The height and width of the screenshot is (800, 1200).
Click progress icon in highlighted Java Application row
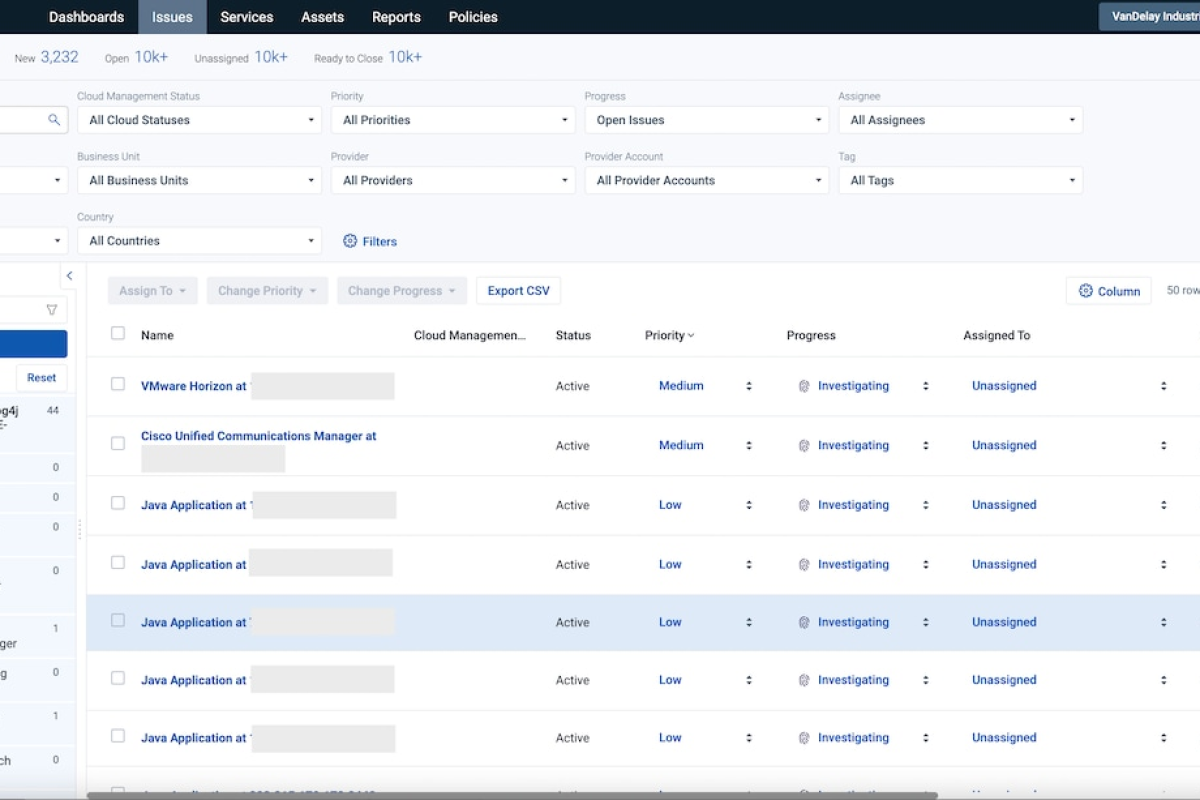coord(804,622)
